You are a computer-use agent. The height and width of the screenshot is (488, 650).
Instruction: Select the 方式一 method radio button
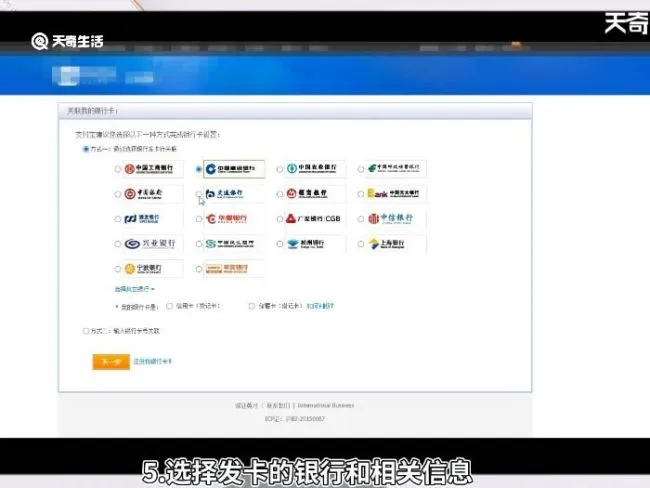[x=86, y=149]
